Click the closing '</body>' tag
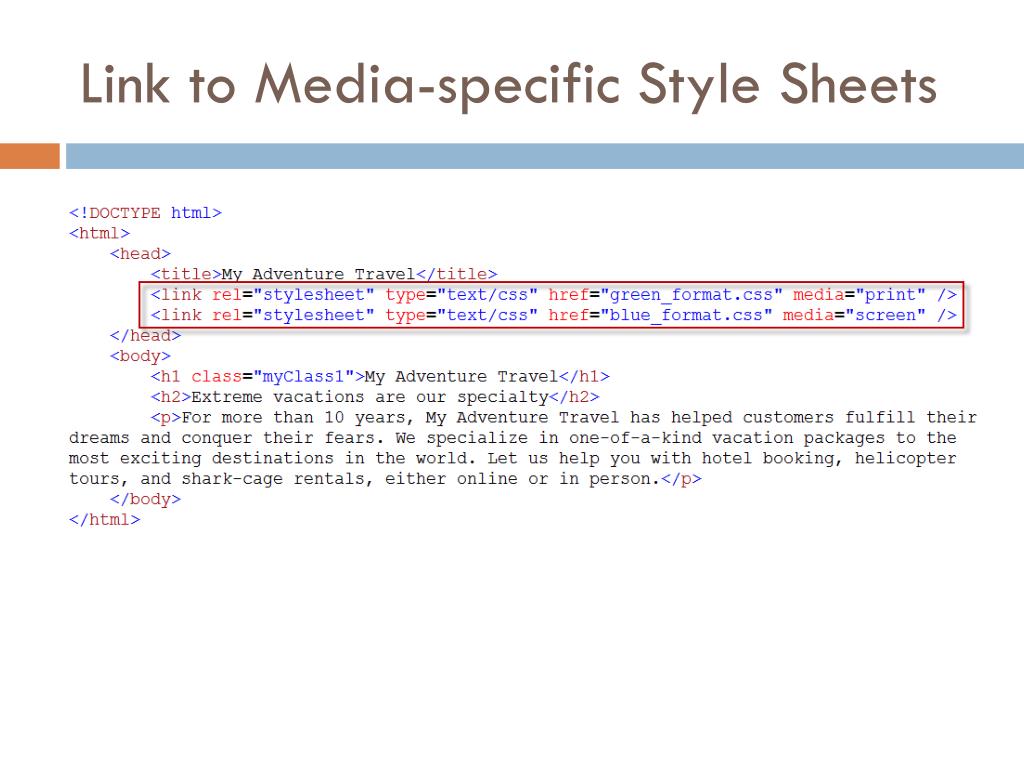 tap(146, 499)
